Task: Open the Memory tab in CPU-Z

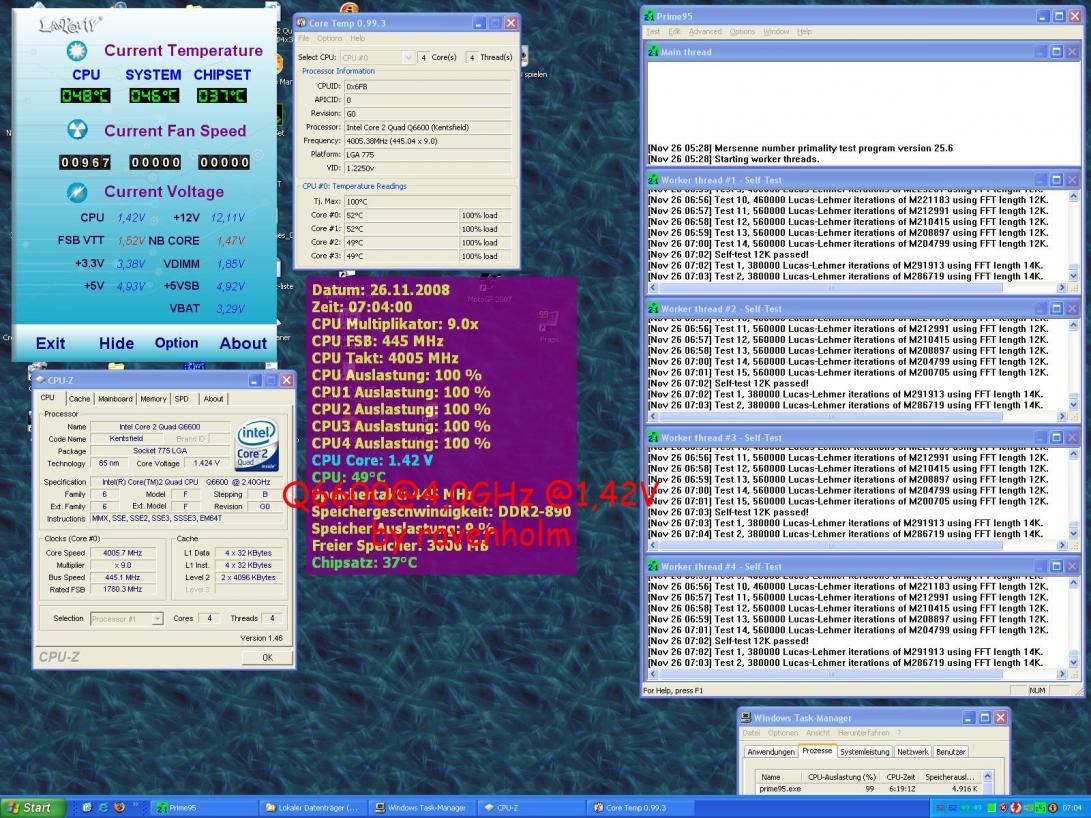Action: coord(153,399)
